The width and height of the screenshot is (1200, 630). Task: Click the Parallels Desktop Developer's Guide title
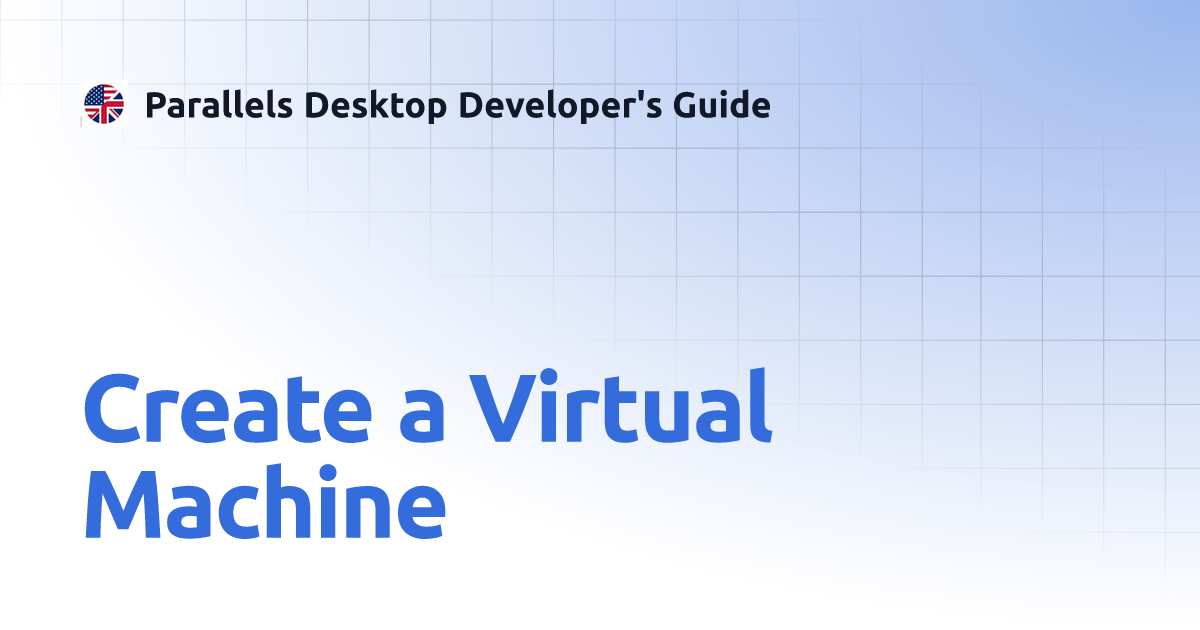458,105
